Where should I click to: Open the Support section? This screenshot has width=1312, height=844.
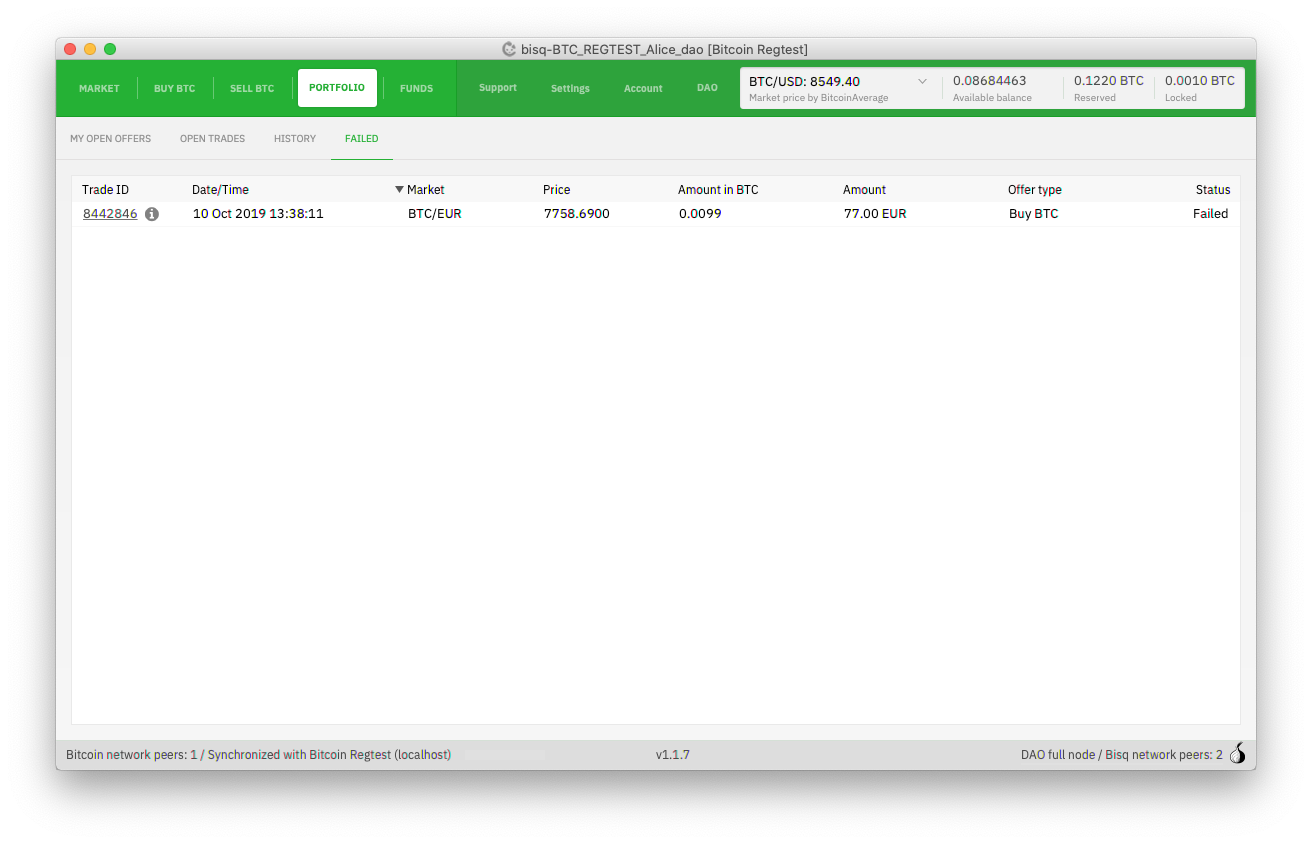[x=498, y=88]
